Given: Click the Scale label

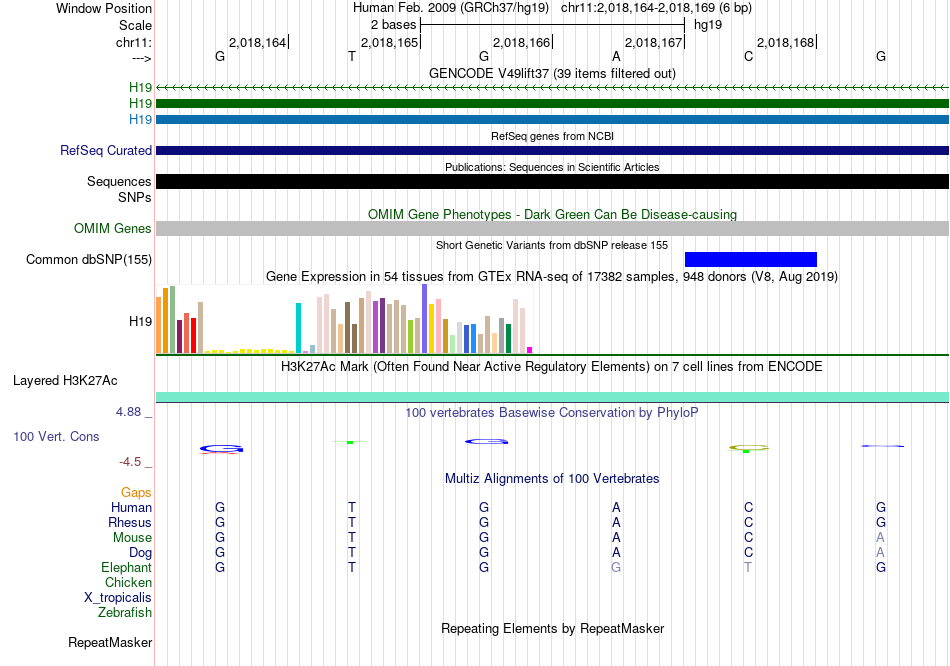Looking at the screenshot, I should click(x=135, y=25).
